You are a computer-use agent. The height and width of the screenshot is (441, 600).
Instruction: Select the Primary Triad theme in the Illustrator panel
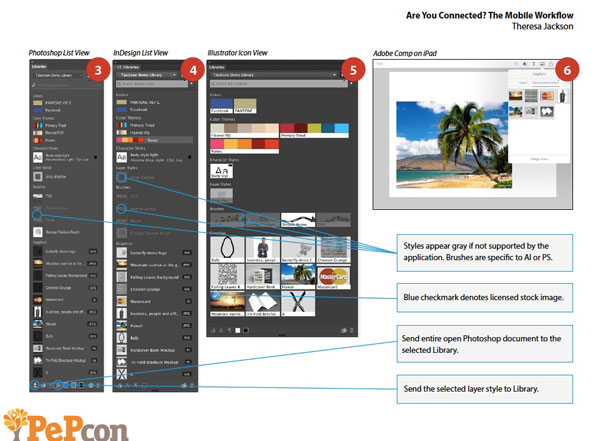(314, 131)
